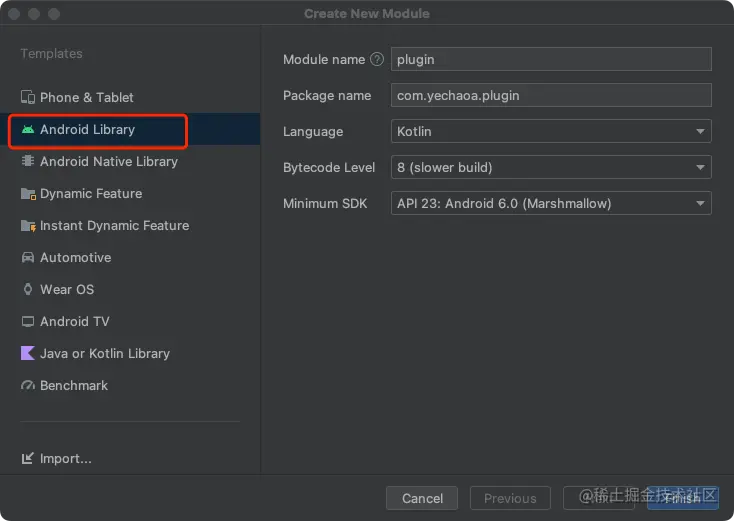Click the Module name text field
This screenshot has height=521, width=734.
(x=550, y=59)
